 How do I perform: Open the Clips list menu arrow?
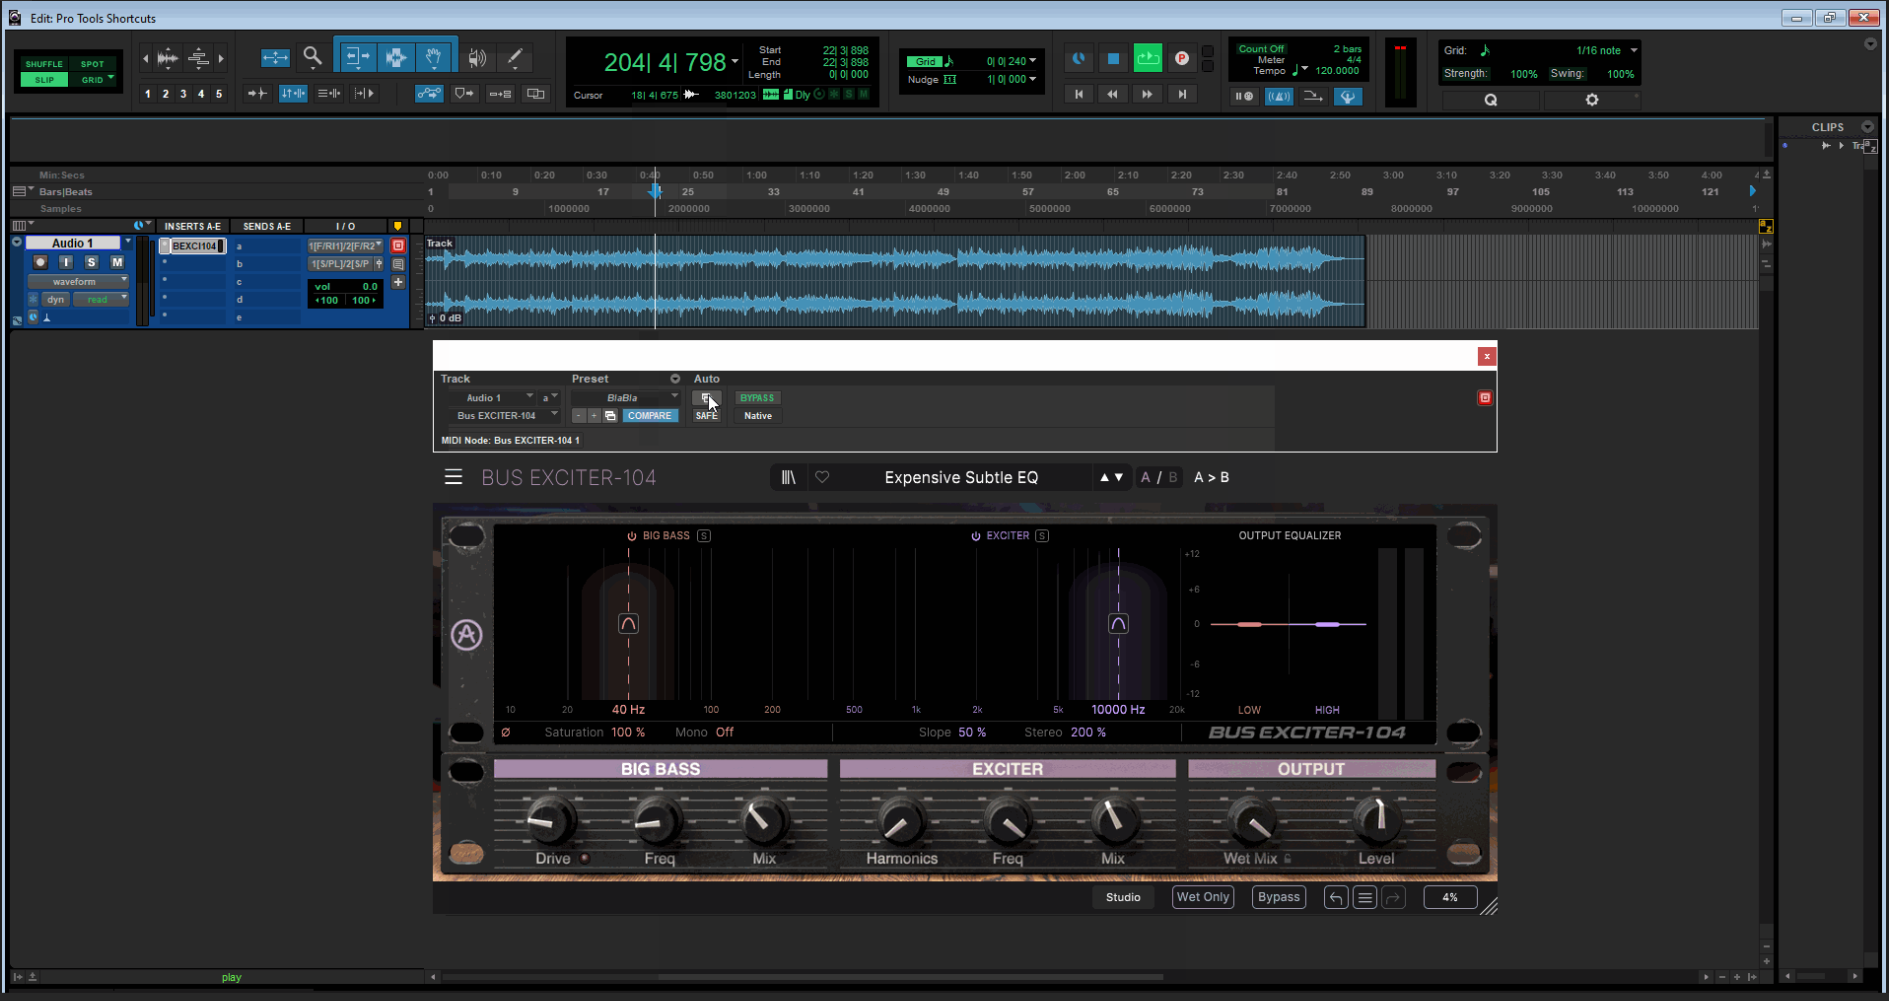pos(1867,127)
